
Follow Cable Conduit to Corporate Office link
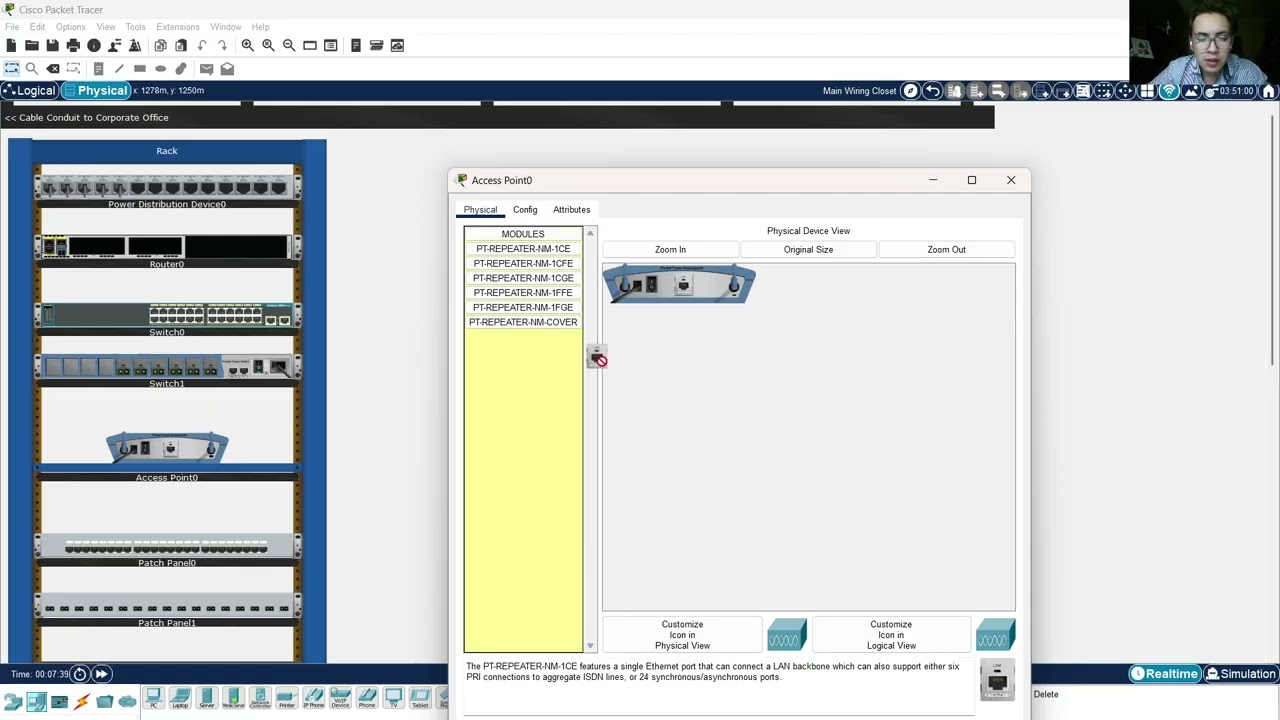(x=87, y=118)
